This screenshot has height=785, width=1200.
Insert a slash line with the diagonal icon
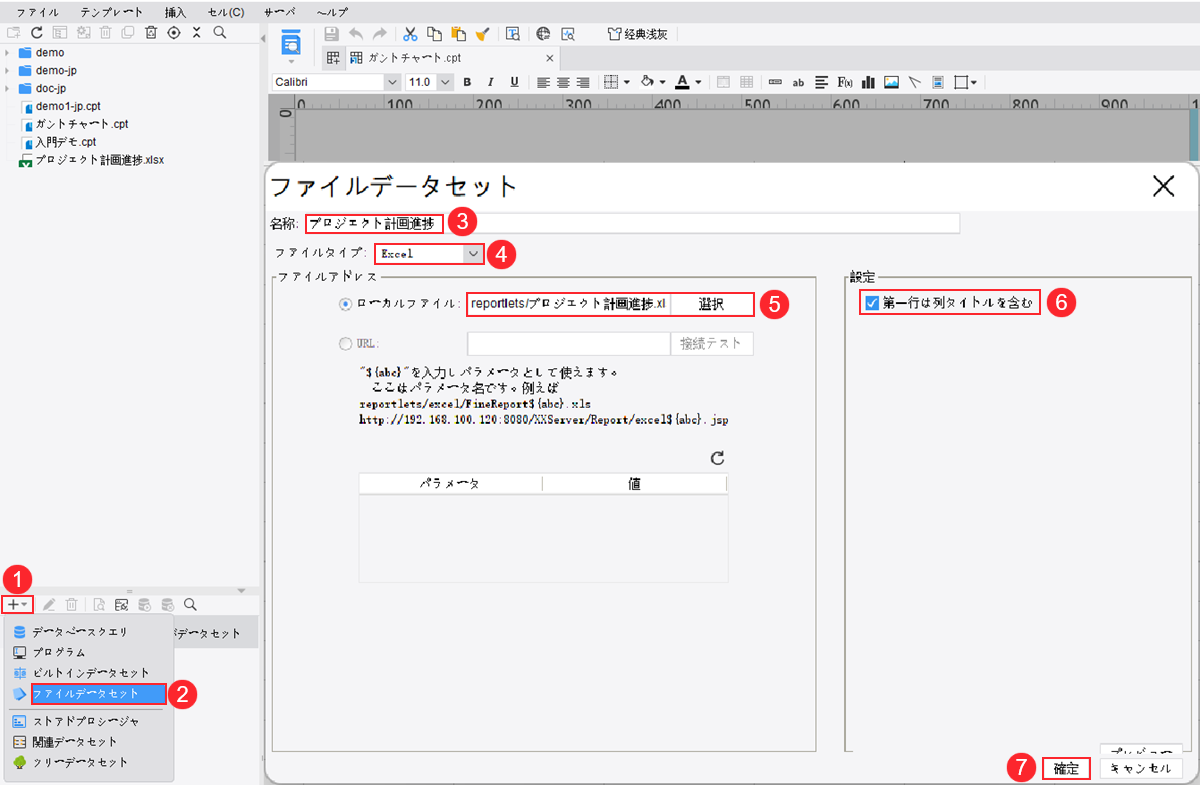click(x=914, y=82)
